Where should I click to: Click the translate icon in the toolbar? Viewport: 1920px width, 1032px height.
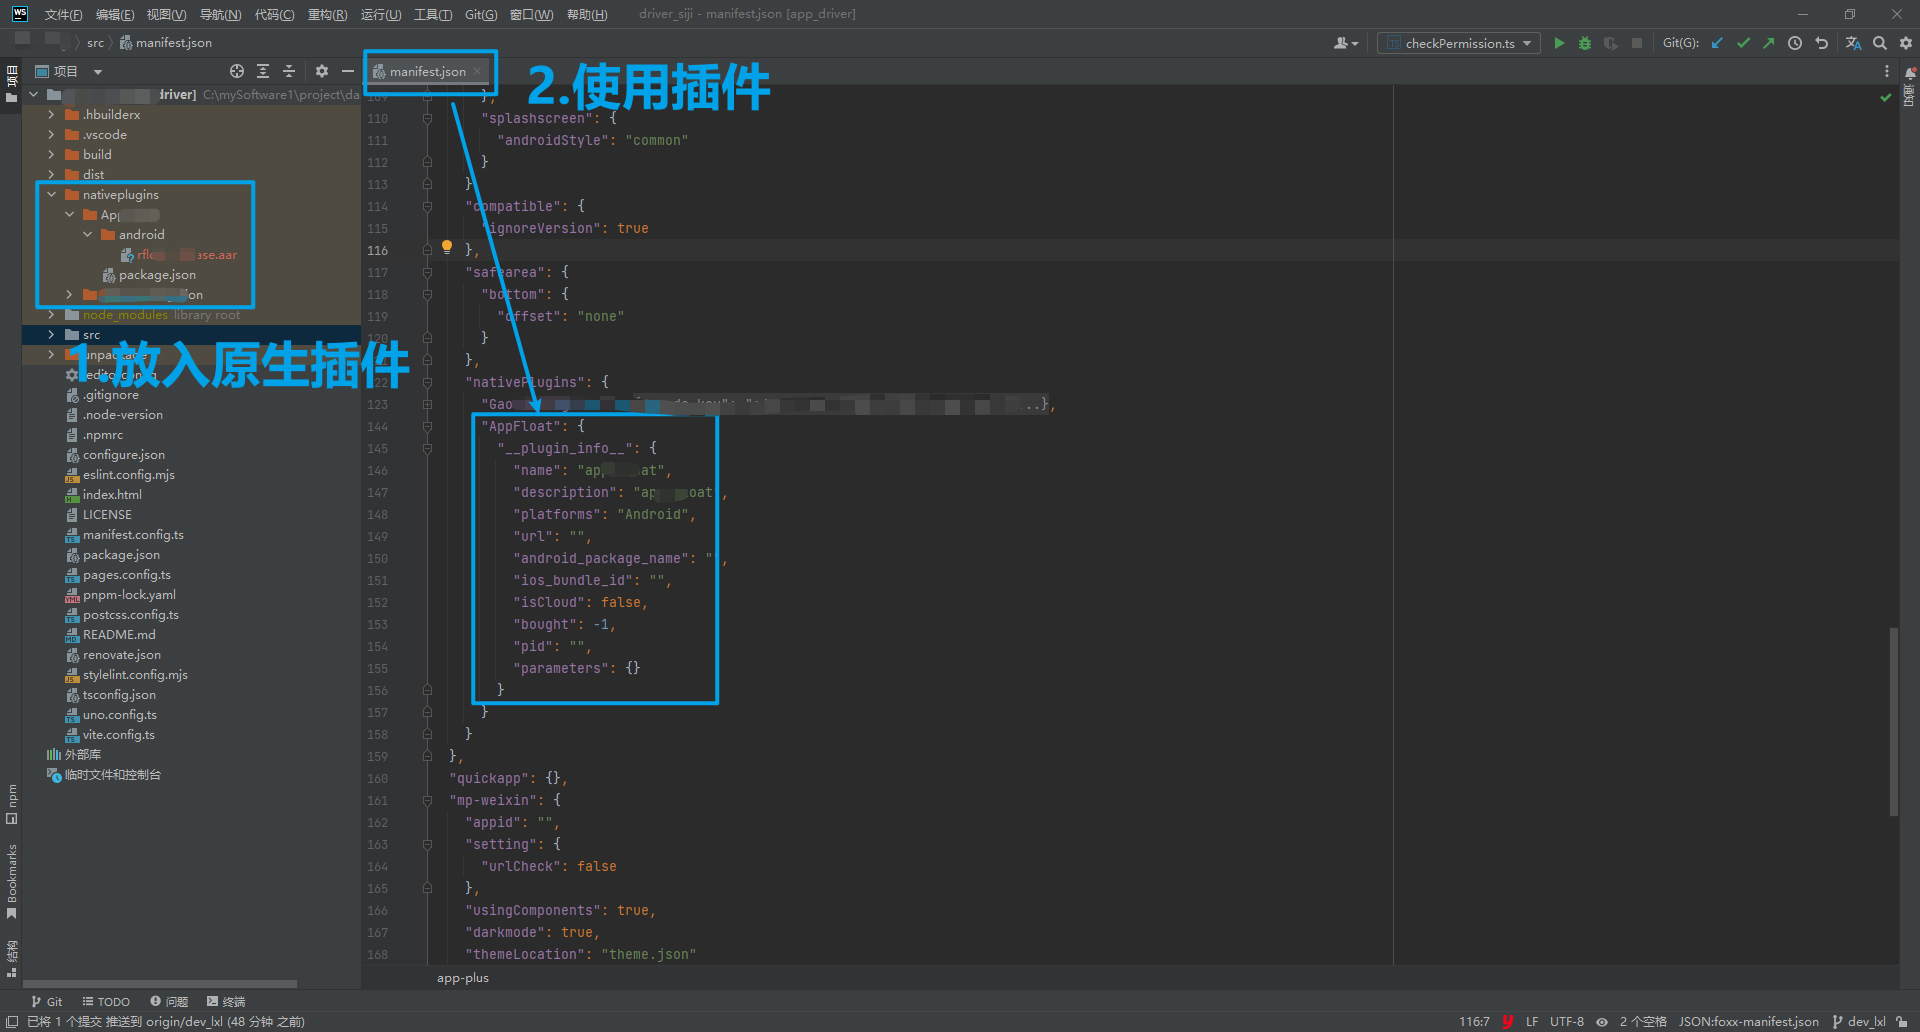point(1853,43)
